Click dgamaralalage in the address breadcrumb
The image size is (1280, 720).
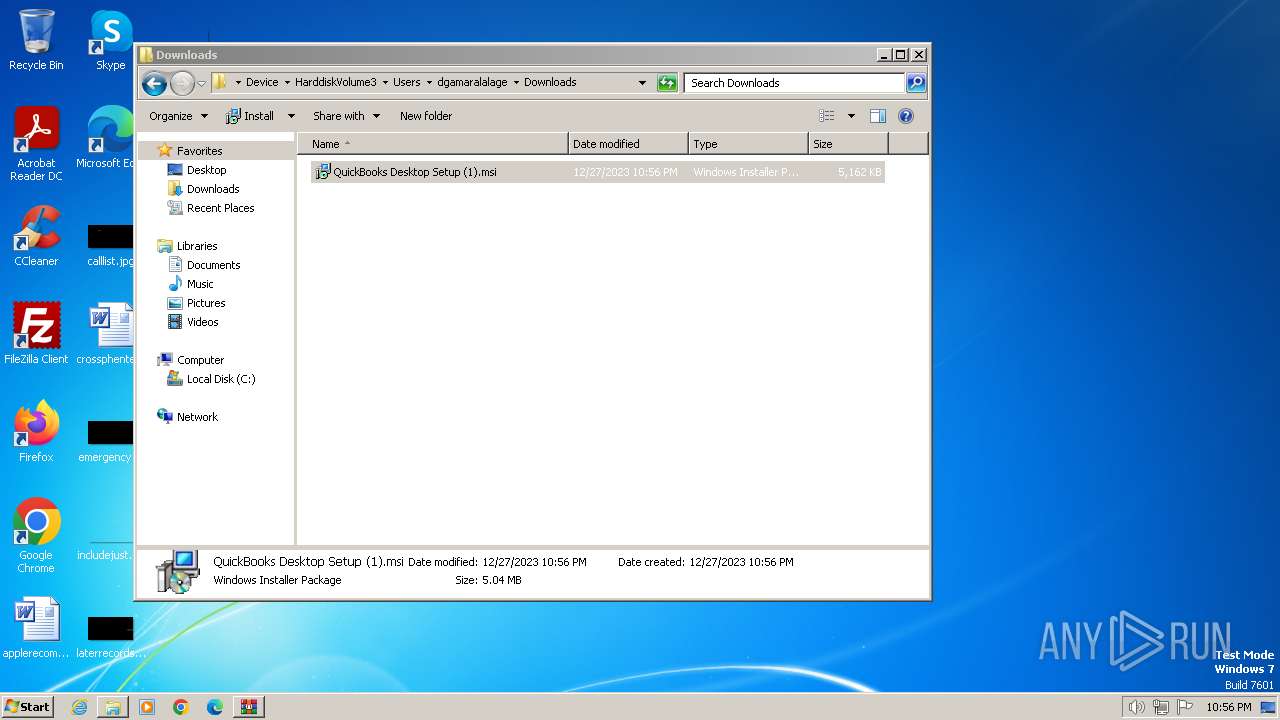point(473,83)
